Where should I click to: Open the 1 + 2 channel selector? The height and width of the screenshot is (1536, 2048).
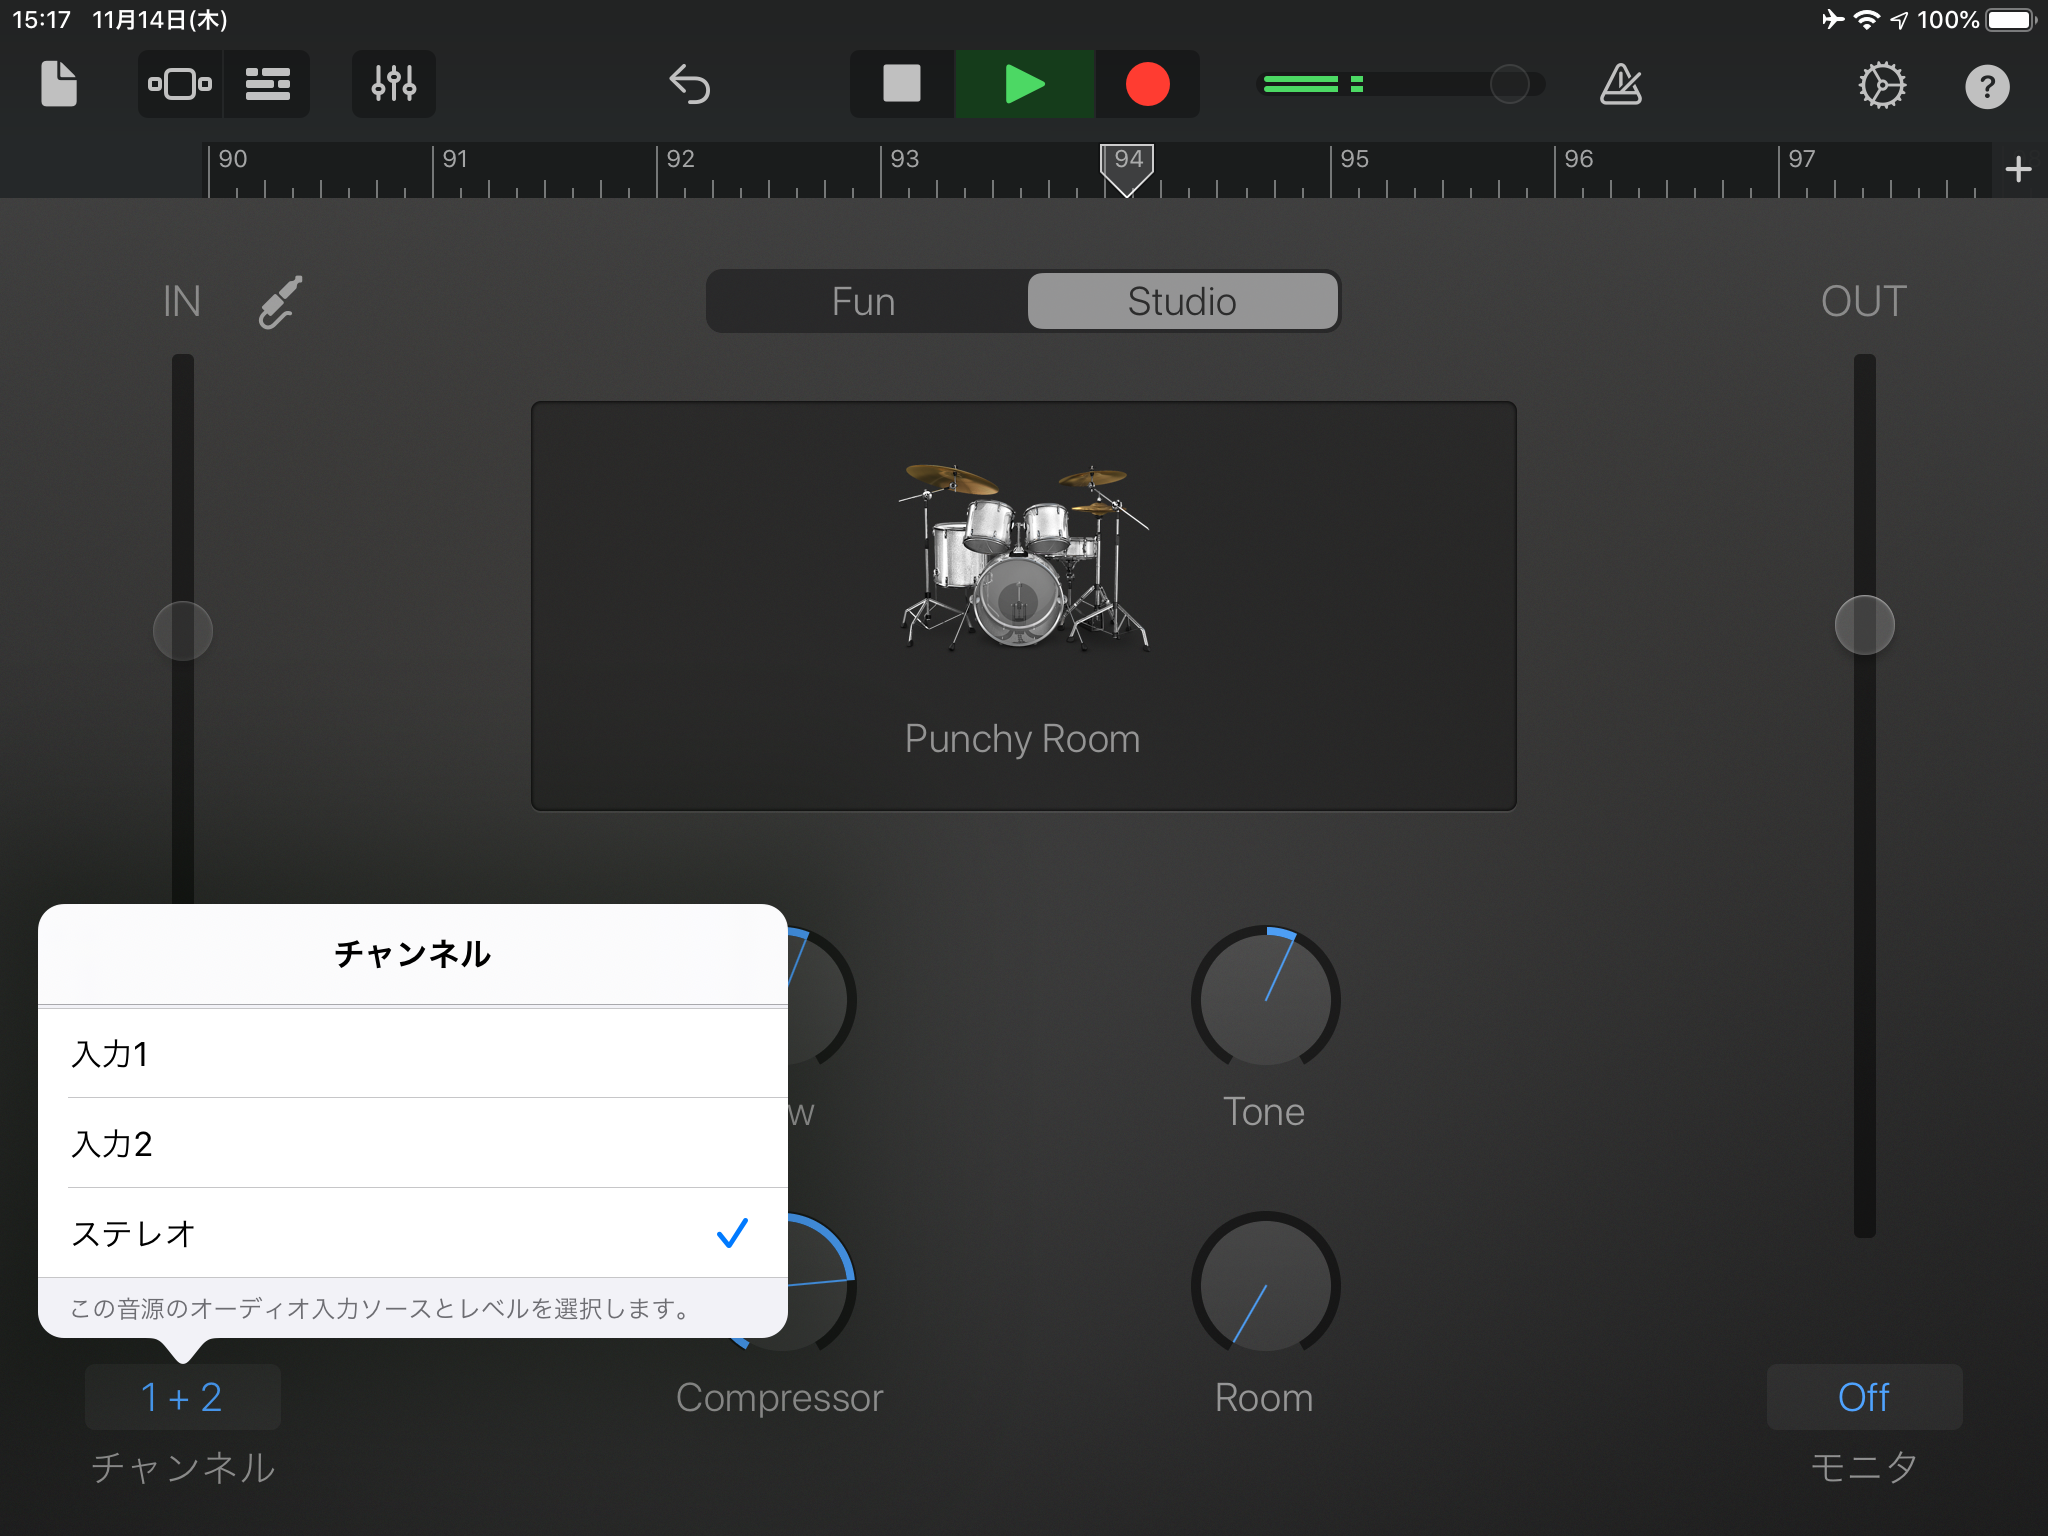tap(182, 1397)
